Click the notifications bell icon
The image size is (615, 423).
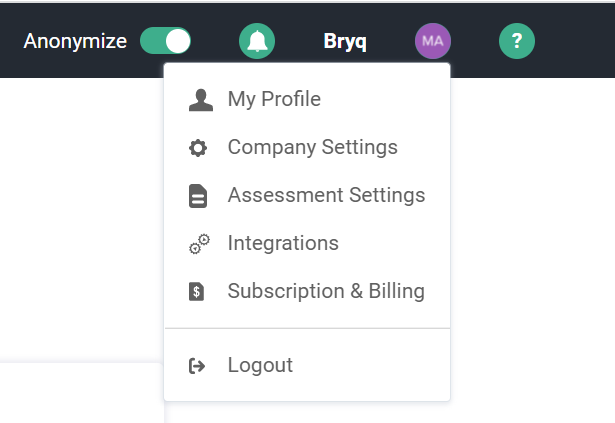[257, 41]
